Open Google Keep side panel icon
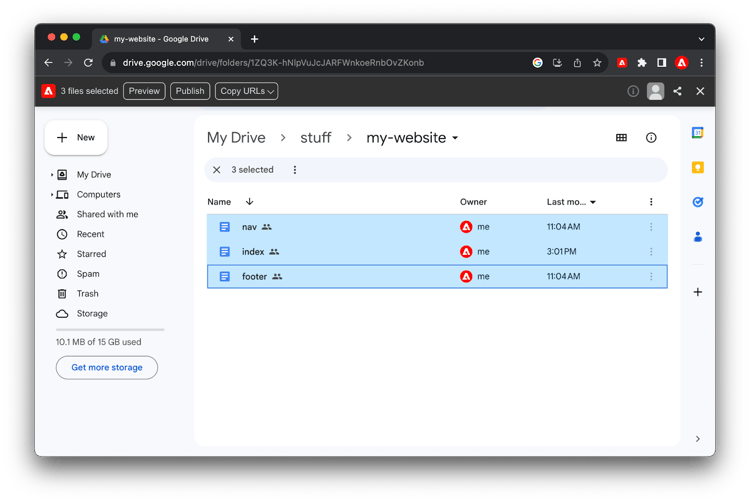The image size is (750, 502). [x=698, y=168]
